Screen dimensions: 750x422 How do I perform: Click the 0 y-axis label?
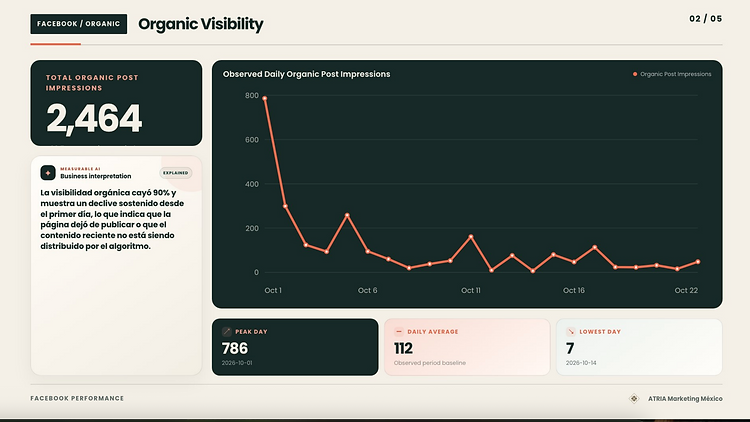pyautogui.click(x=256, y=272)
